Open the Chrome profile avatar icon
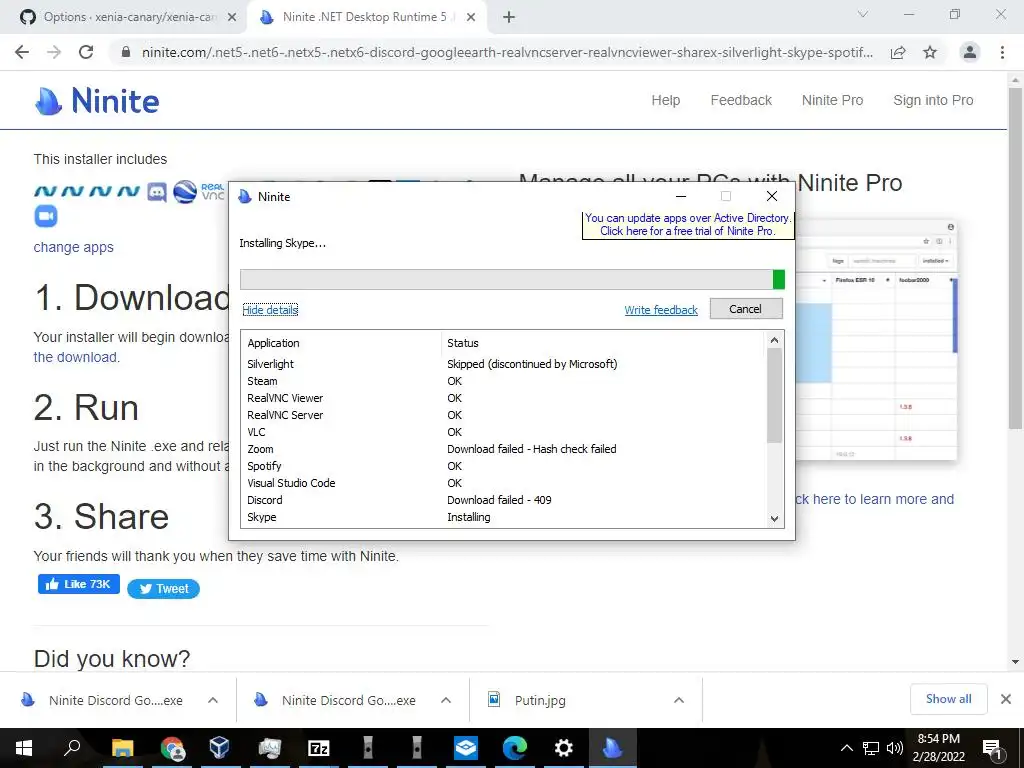The height and width of the screenshot is (768, 1024). [970, 52]
